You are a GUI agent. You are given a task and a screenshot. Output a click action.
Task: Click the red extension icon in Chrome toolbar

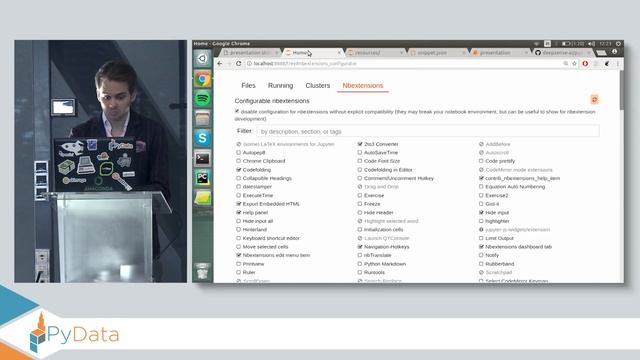(585, 64)
